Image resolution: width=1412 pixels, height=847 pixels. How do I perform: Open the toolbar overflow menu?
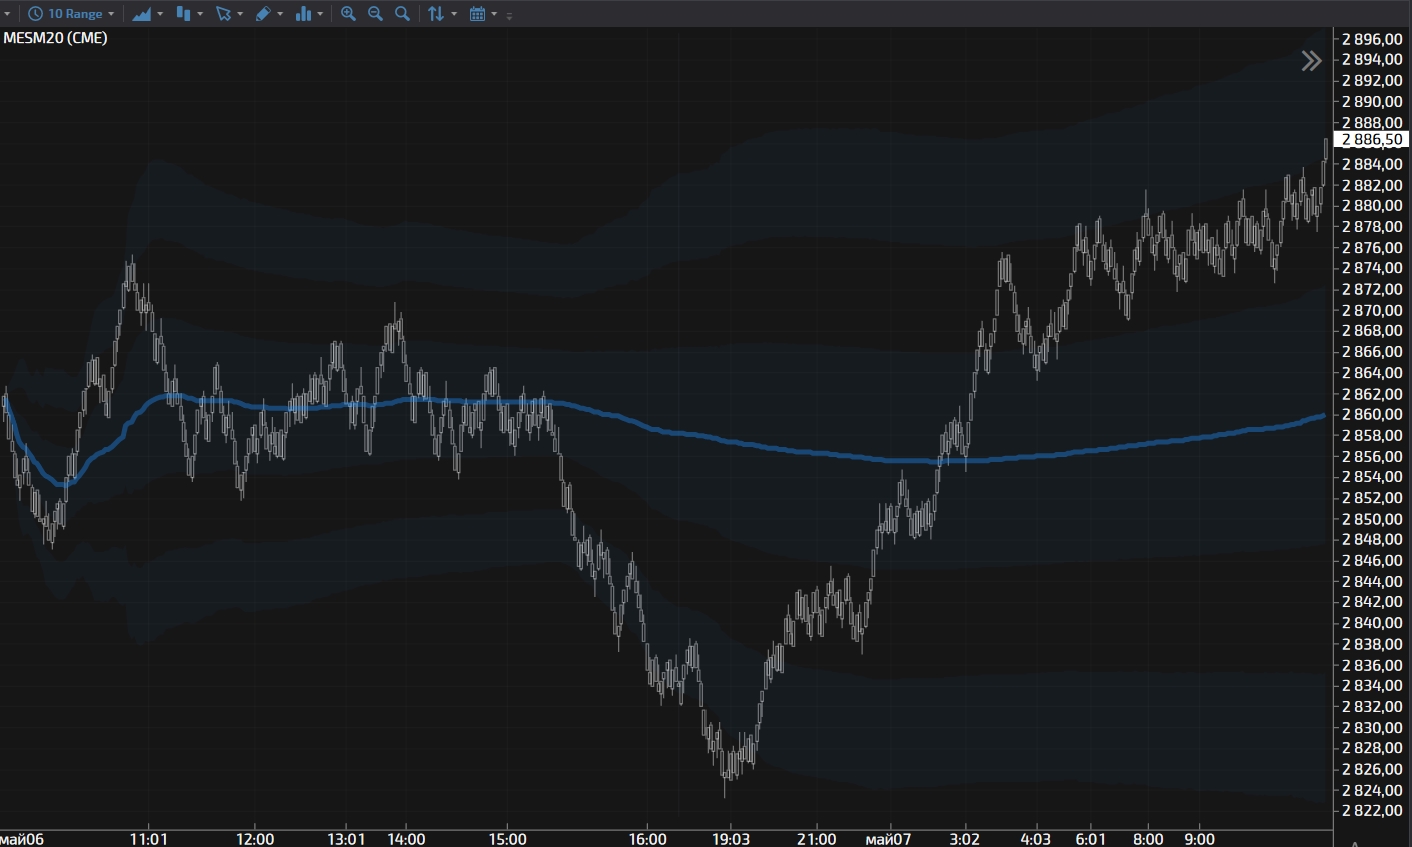pos(510,15)
